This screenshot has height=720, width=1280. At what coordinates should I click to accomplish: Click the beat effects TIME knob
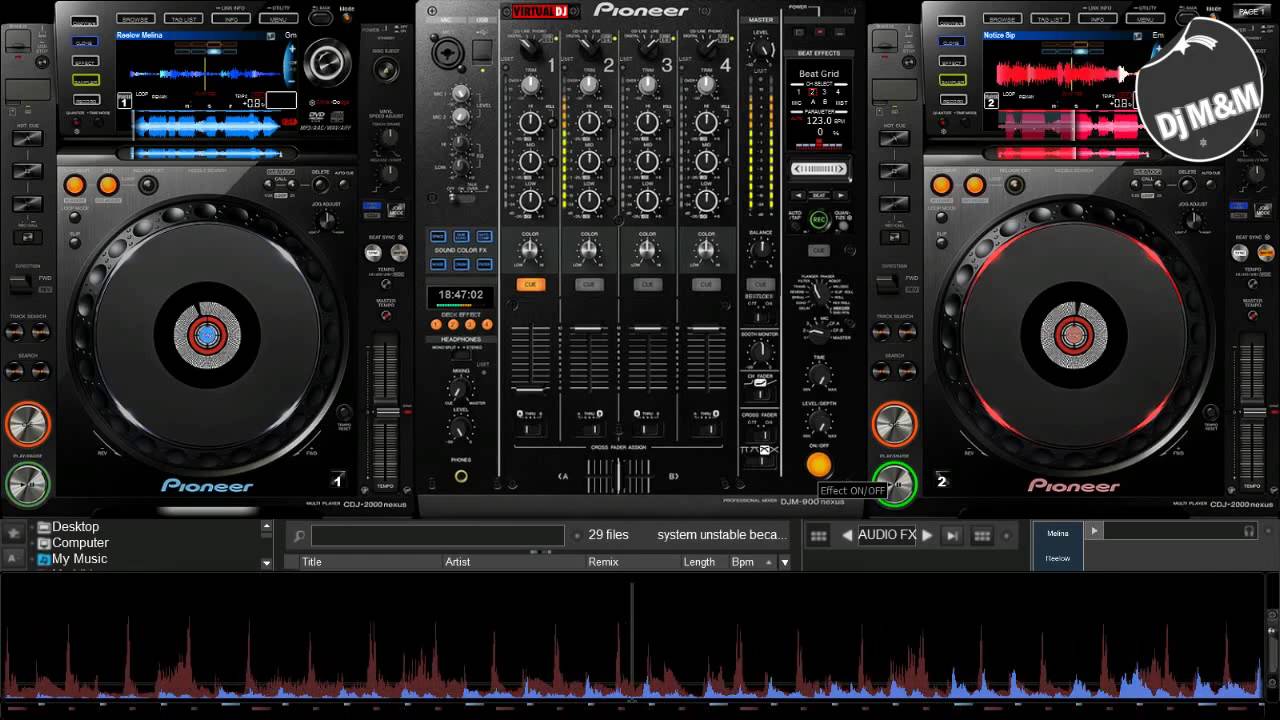pyautogui.click(x=819, y=375)
